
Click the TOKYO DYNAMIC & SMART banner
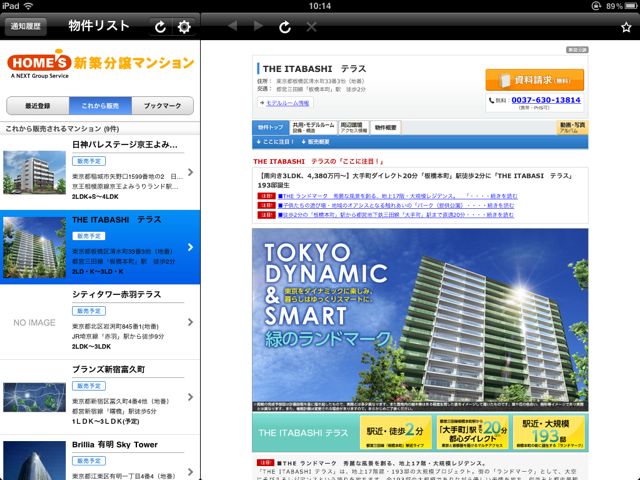pyautogui.click(x=420, y=319)
